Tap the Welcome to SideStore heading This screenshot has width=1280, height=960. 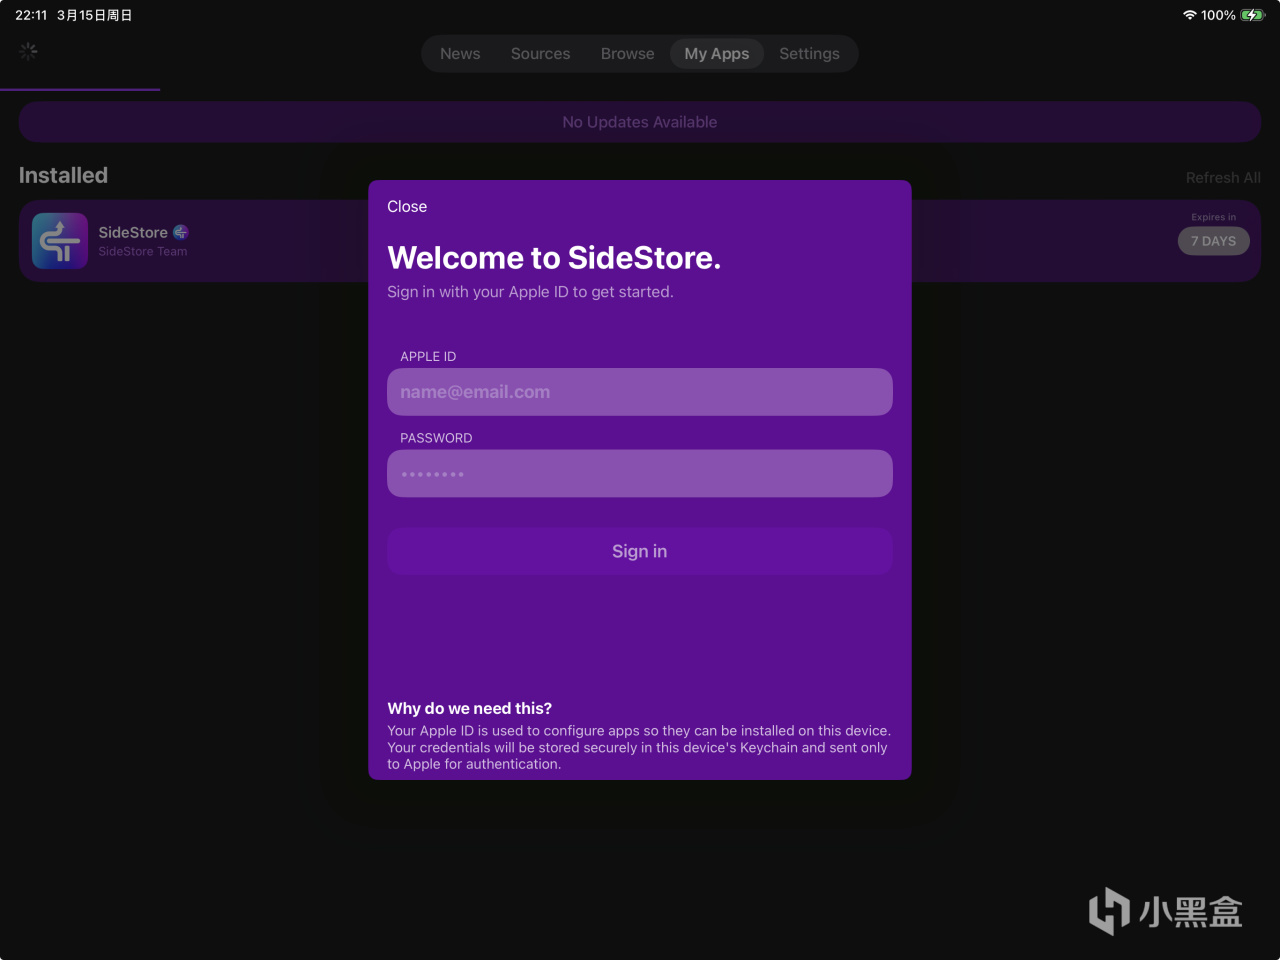pos(554,258)
